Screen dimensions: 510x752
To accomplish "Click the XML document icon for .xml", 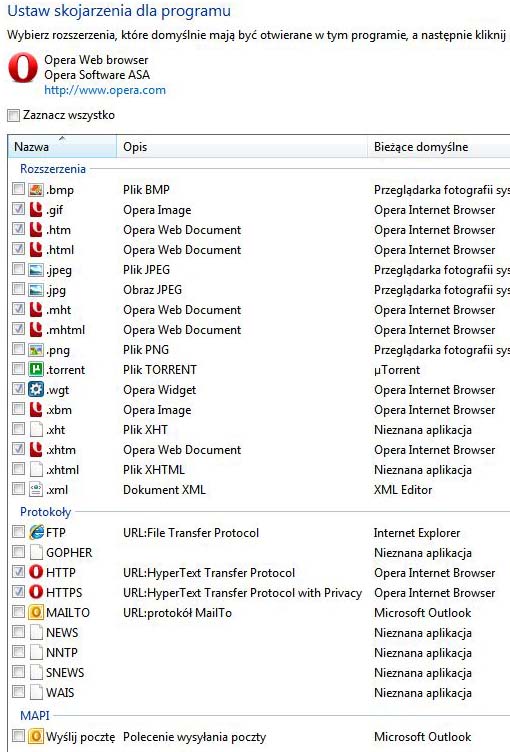I will [x=36, y=489].
